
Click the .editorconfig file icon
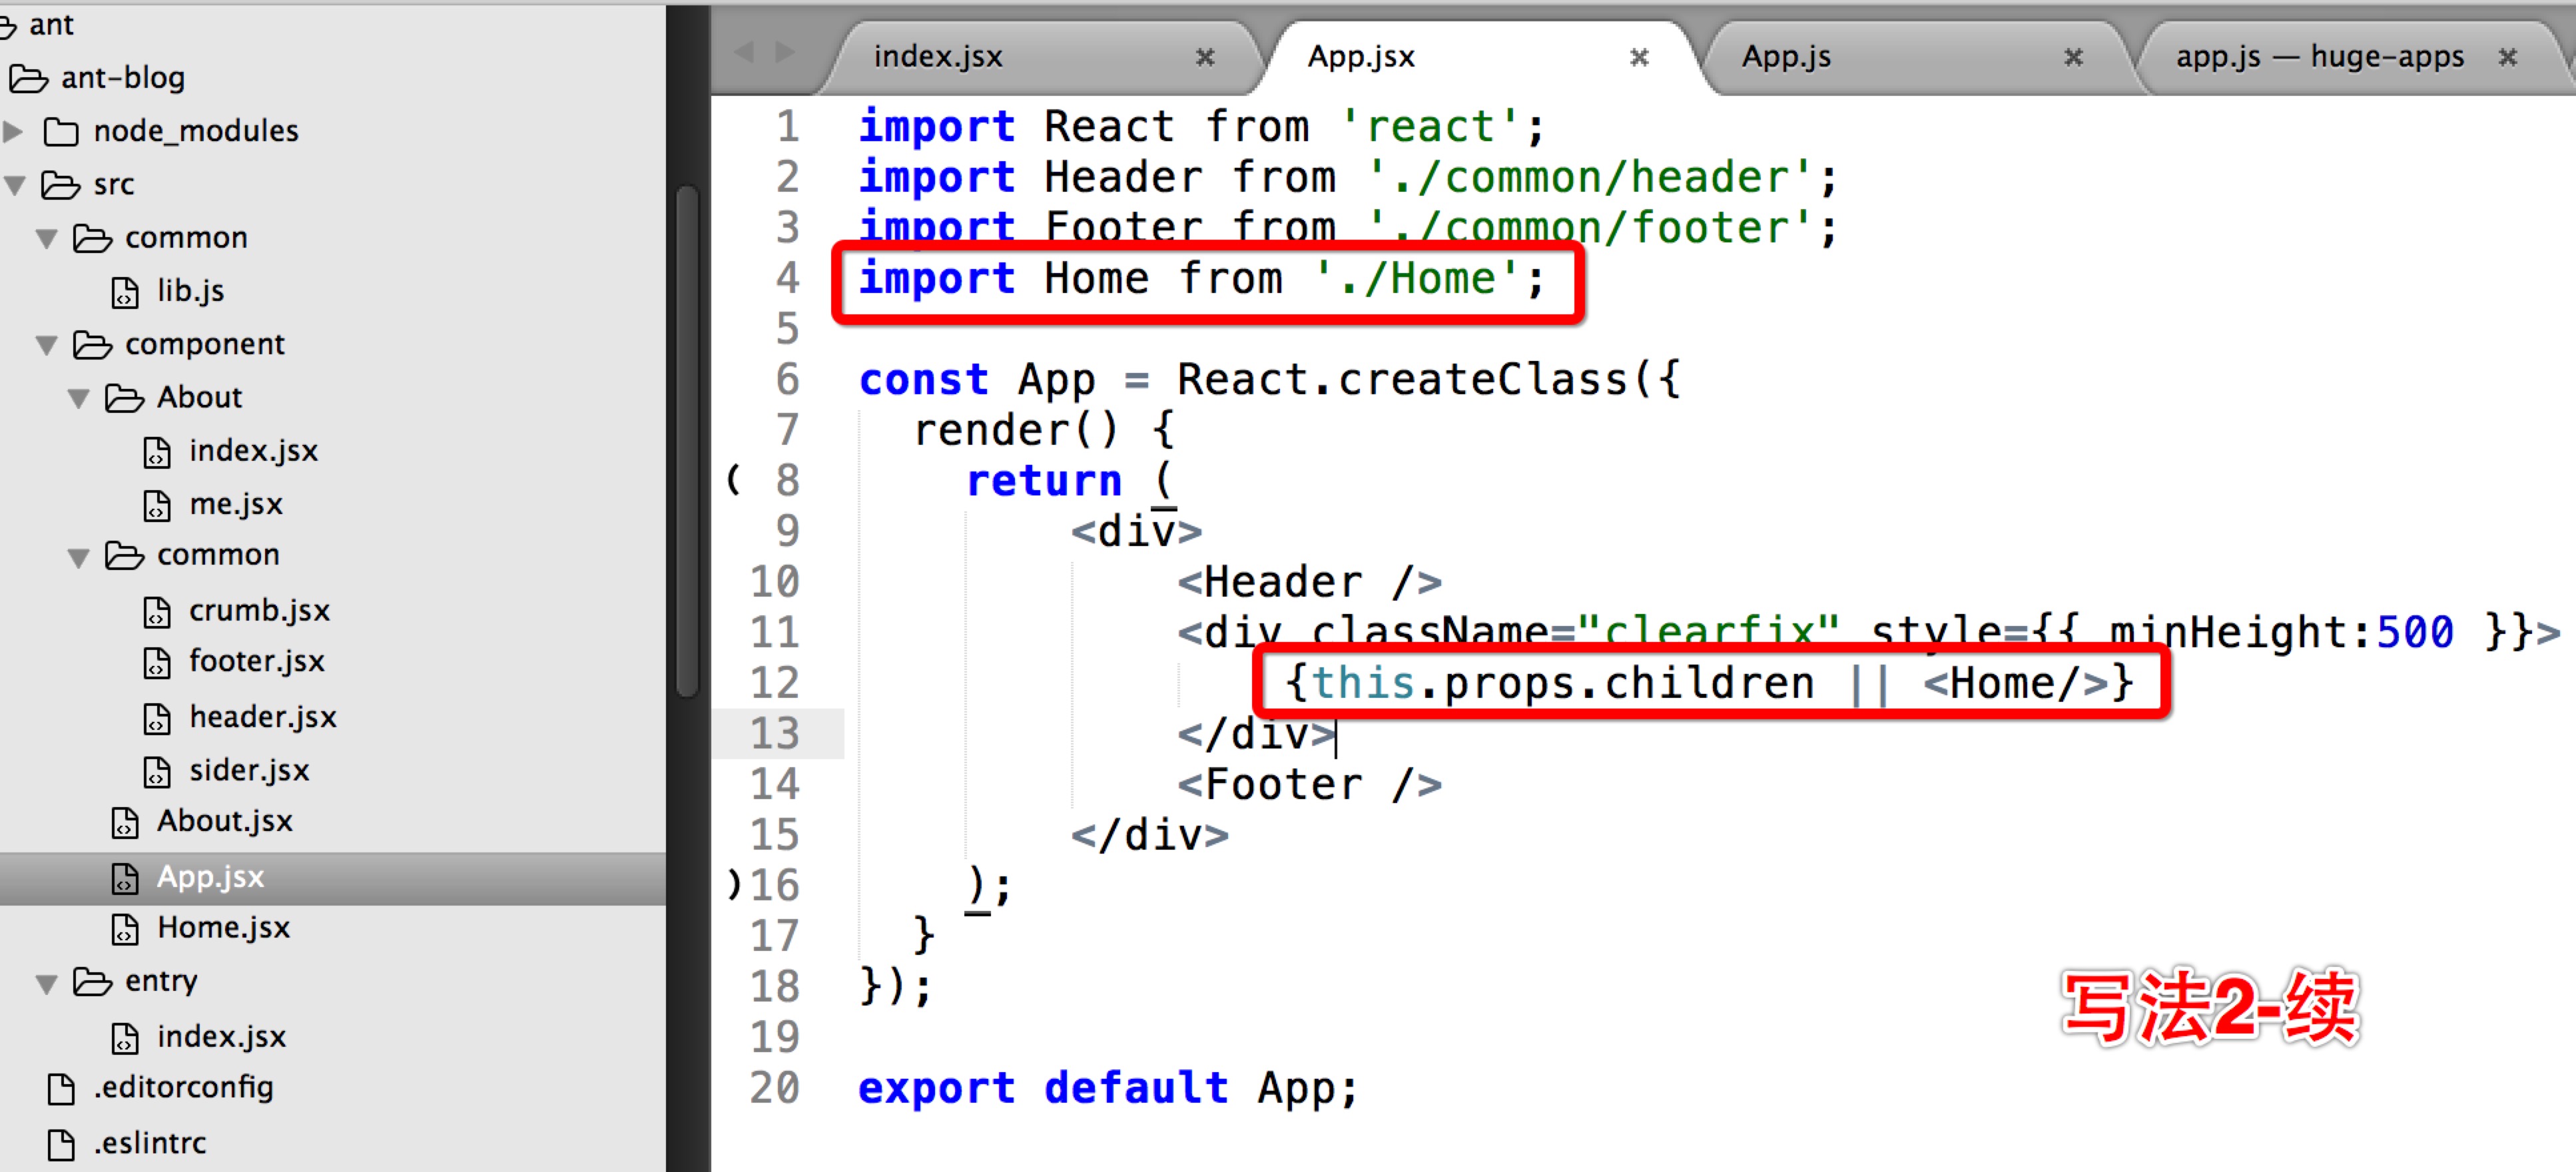point(61,1088)
